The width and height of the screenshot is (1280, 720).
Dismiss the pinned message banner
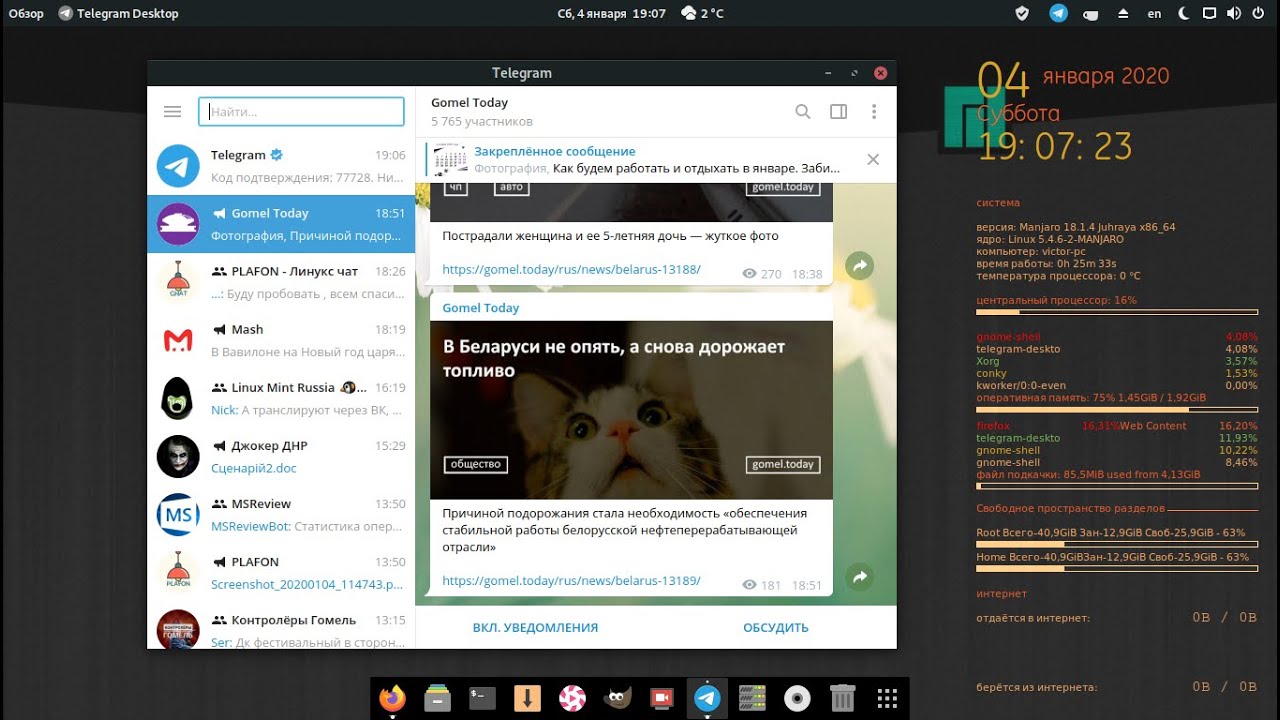(873, 160)
